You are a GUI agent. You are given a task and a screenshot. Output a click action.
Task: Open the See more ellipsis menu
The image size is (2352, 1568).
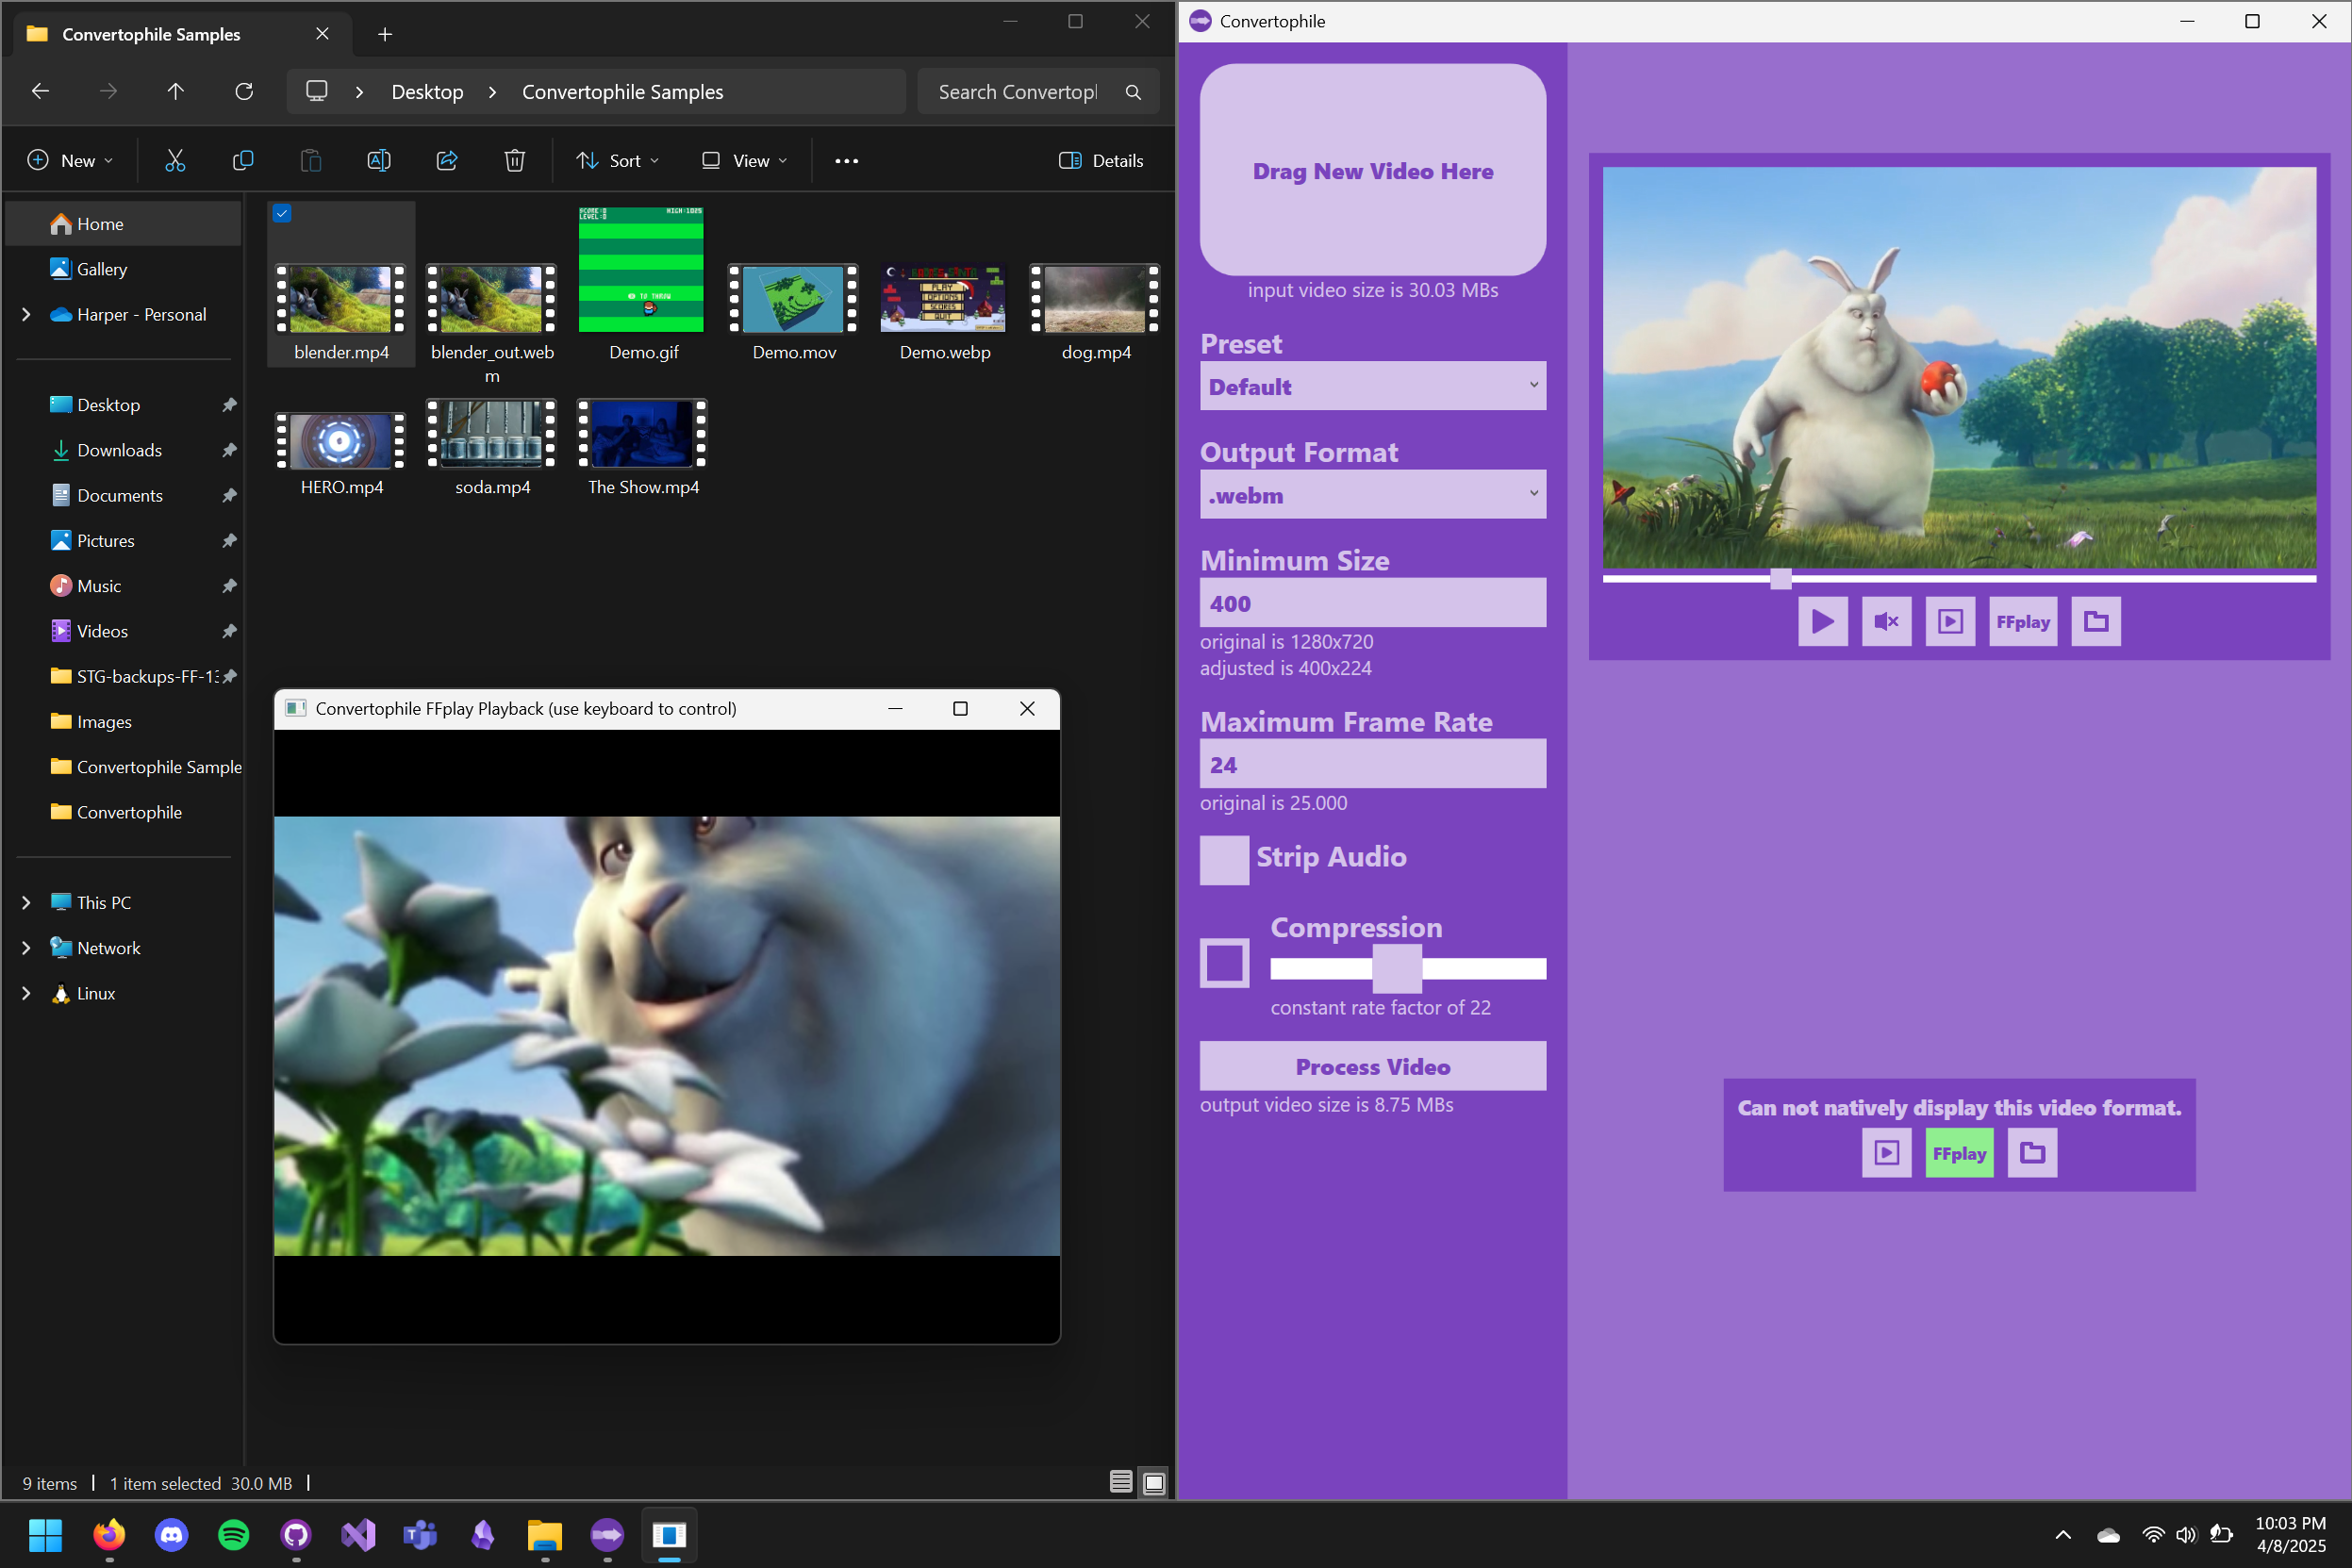pos(846,160)
